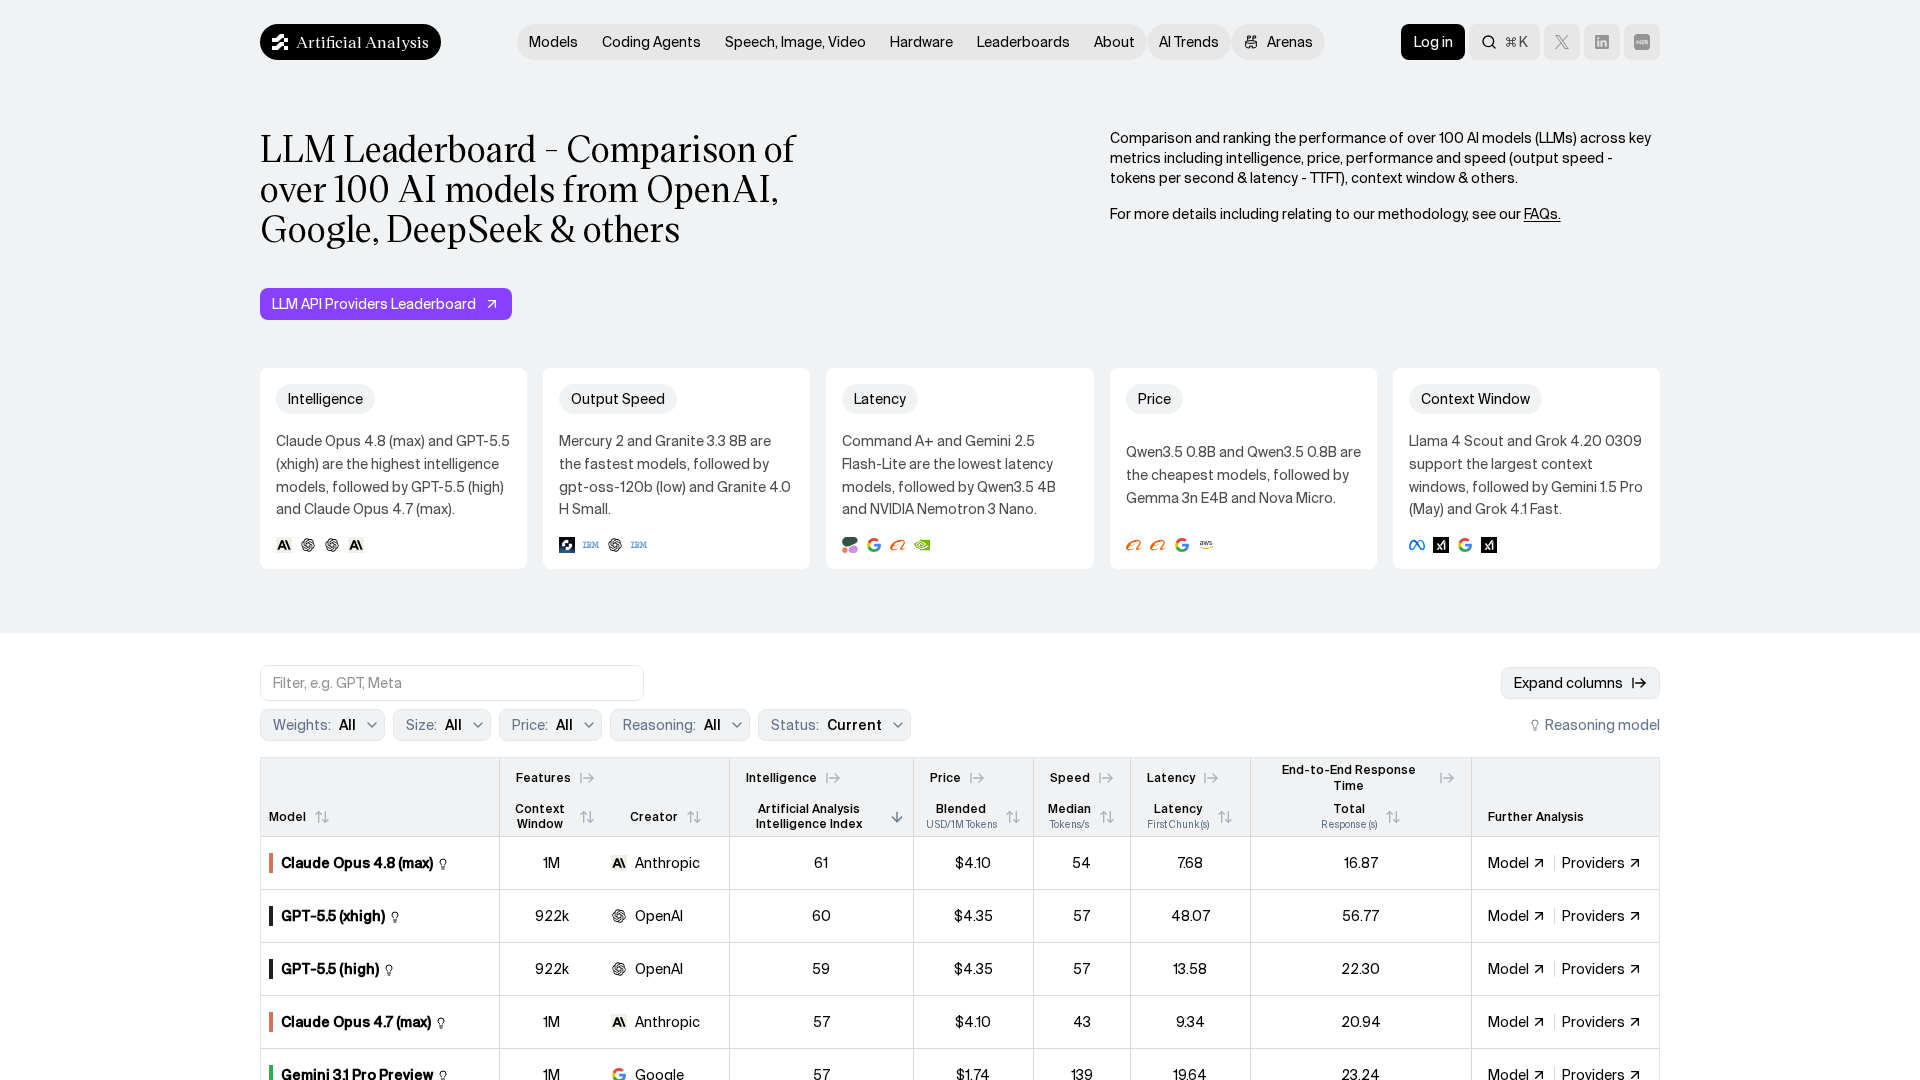Expand End-to-End Response Time column group

tap(1447, 778)
